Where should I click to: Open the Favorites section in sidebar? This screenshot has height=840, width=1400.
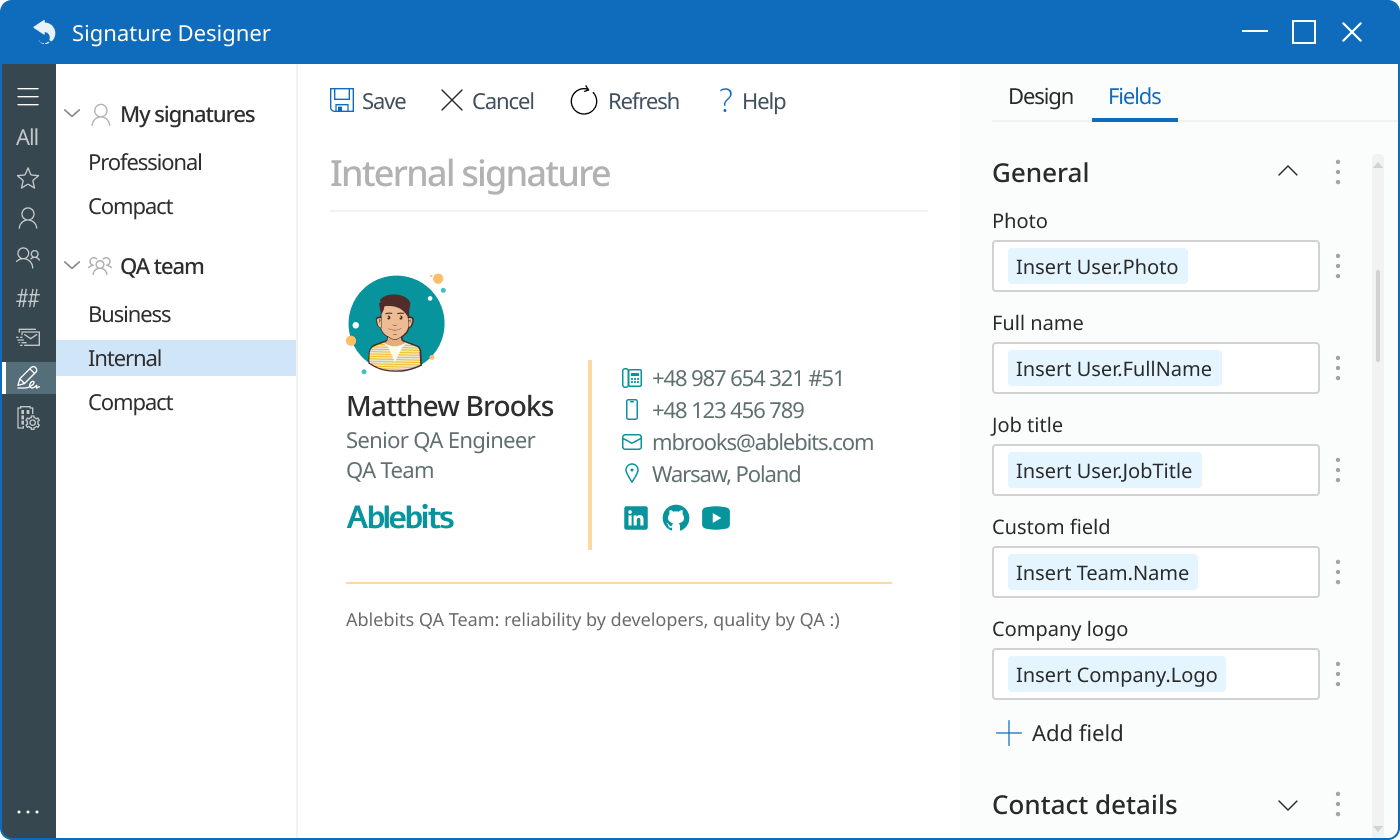pyautogui.click(x=28, y=177)
